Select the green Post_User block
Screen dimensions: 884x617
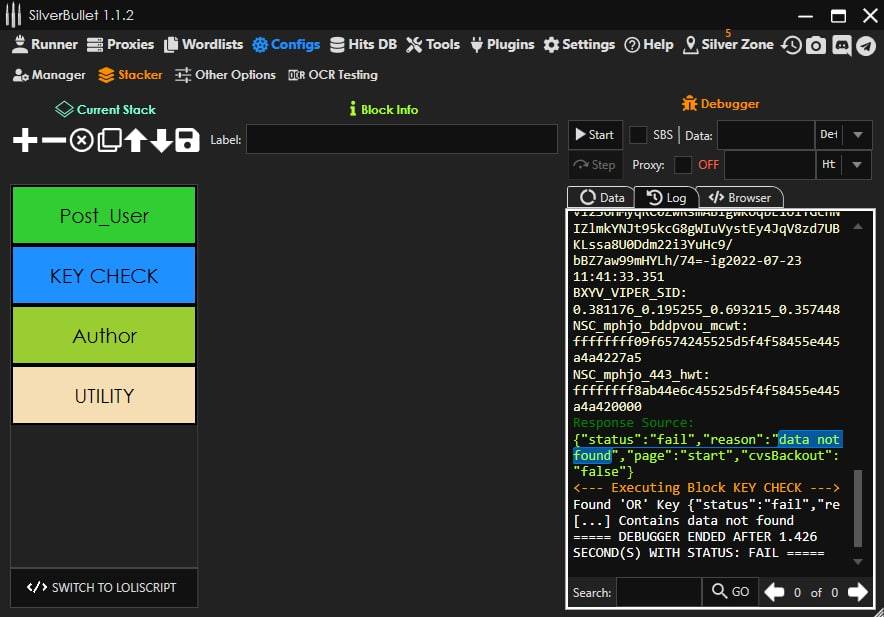pos(104,215)
